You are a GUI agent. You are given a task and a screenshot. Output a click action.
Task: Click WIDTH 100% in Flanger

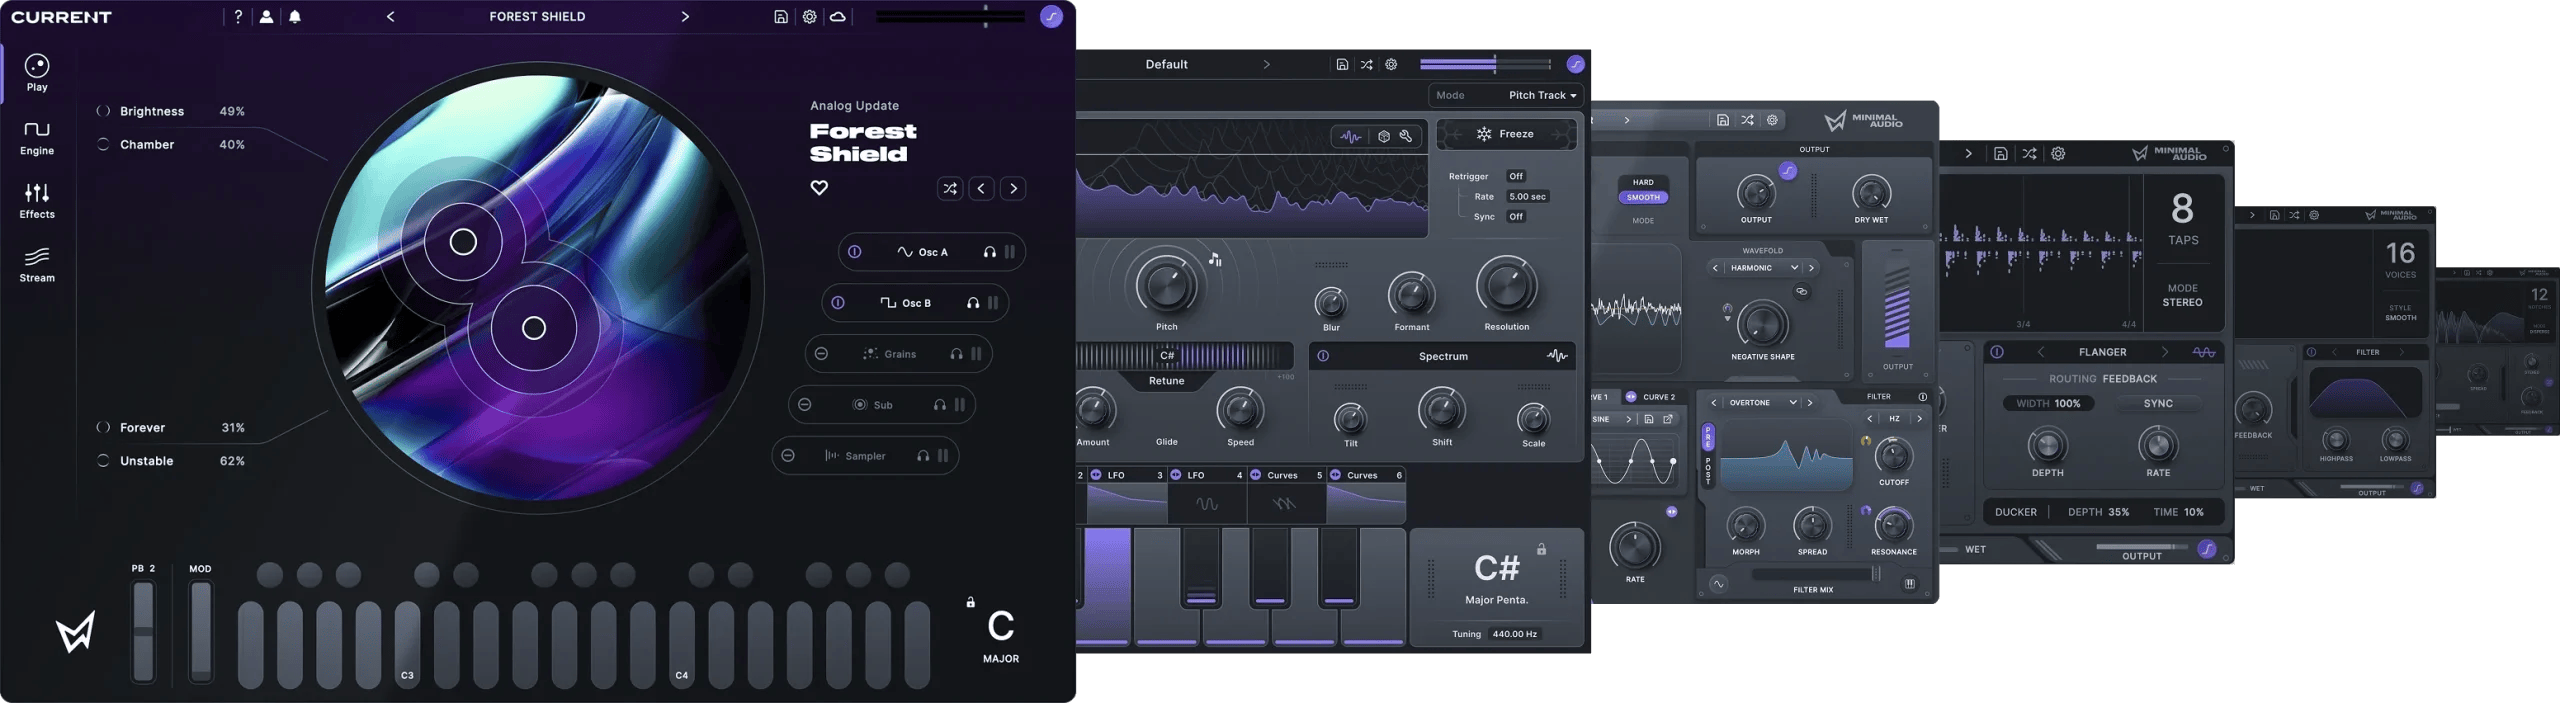click(2048, 403)
